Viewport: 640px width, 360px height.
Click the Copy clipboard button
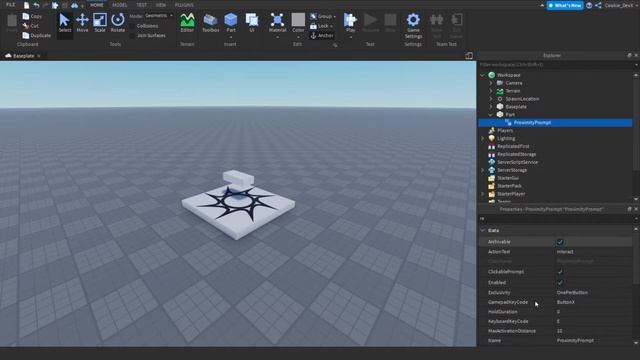[x=32, y=16]
